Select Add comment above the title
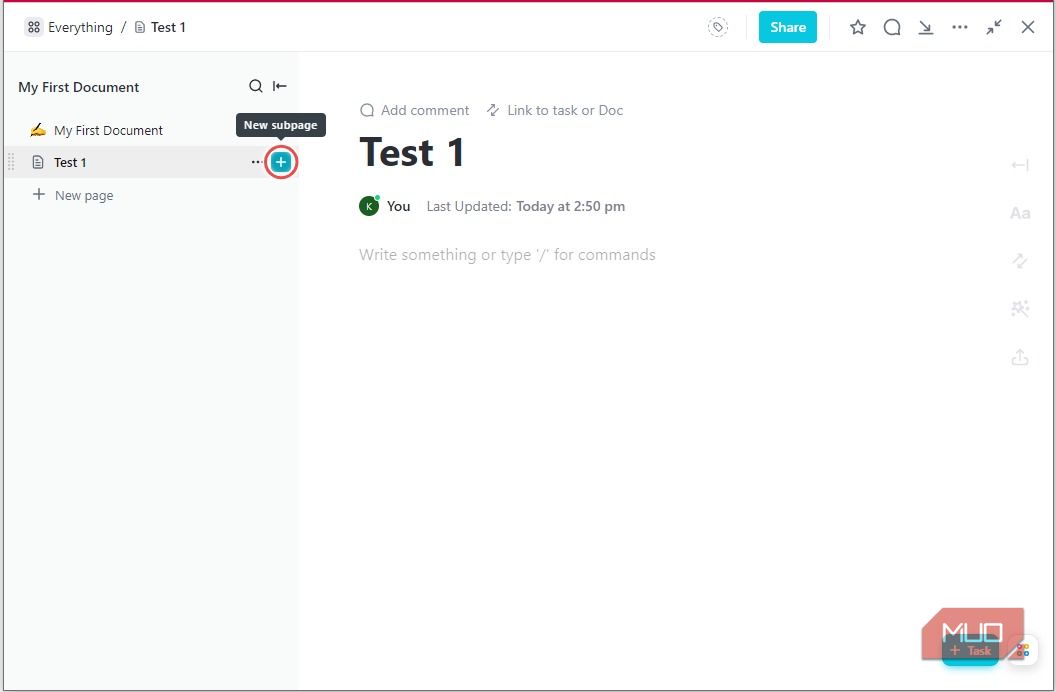Viewport: 1056px width, 692px height. [414, 110]
